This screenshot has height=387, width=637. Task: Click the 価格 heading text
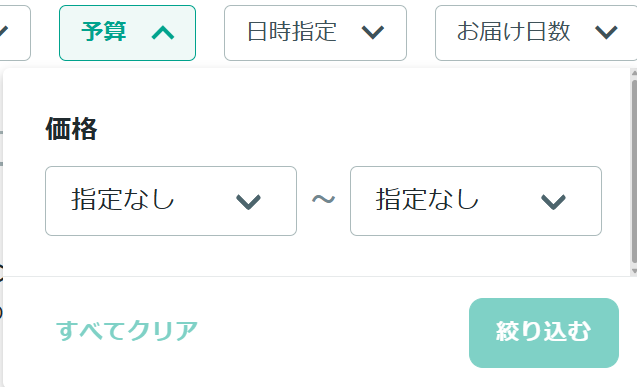(x=72, y=129)
